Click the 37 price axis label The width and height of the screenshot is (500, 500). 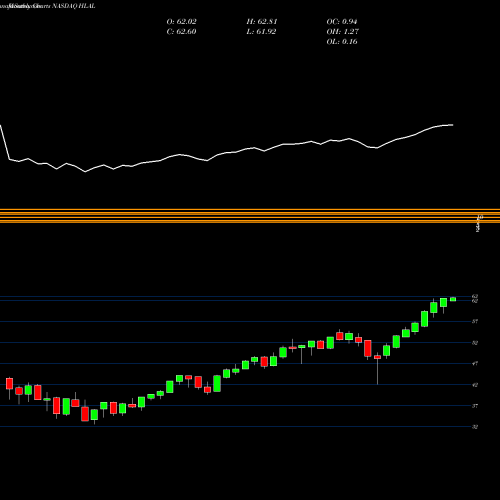point(475,406)
